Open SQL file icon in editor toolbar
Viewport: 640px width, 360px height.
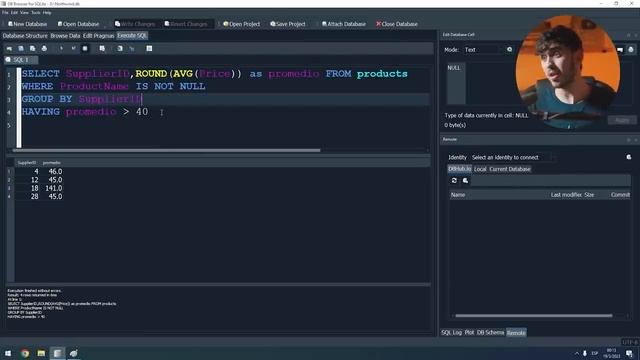[x=21, y=49]
